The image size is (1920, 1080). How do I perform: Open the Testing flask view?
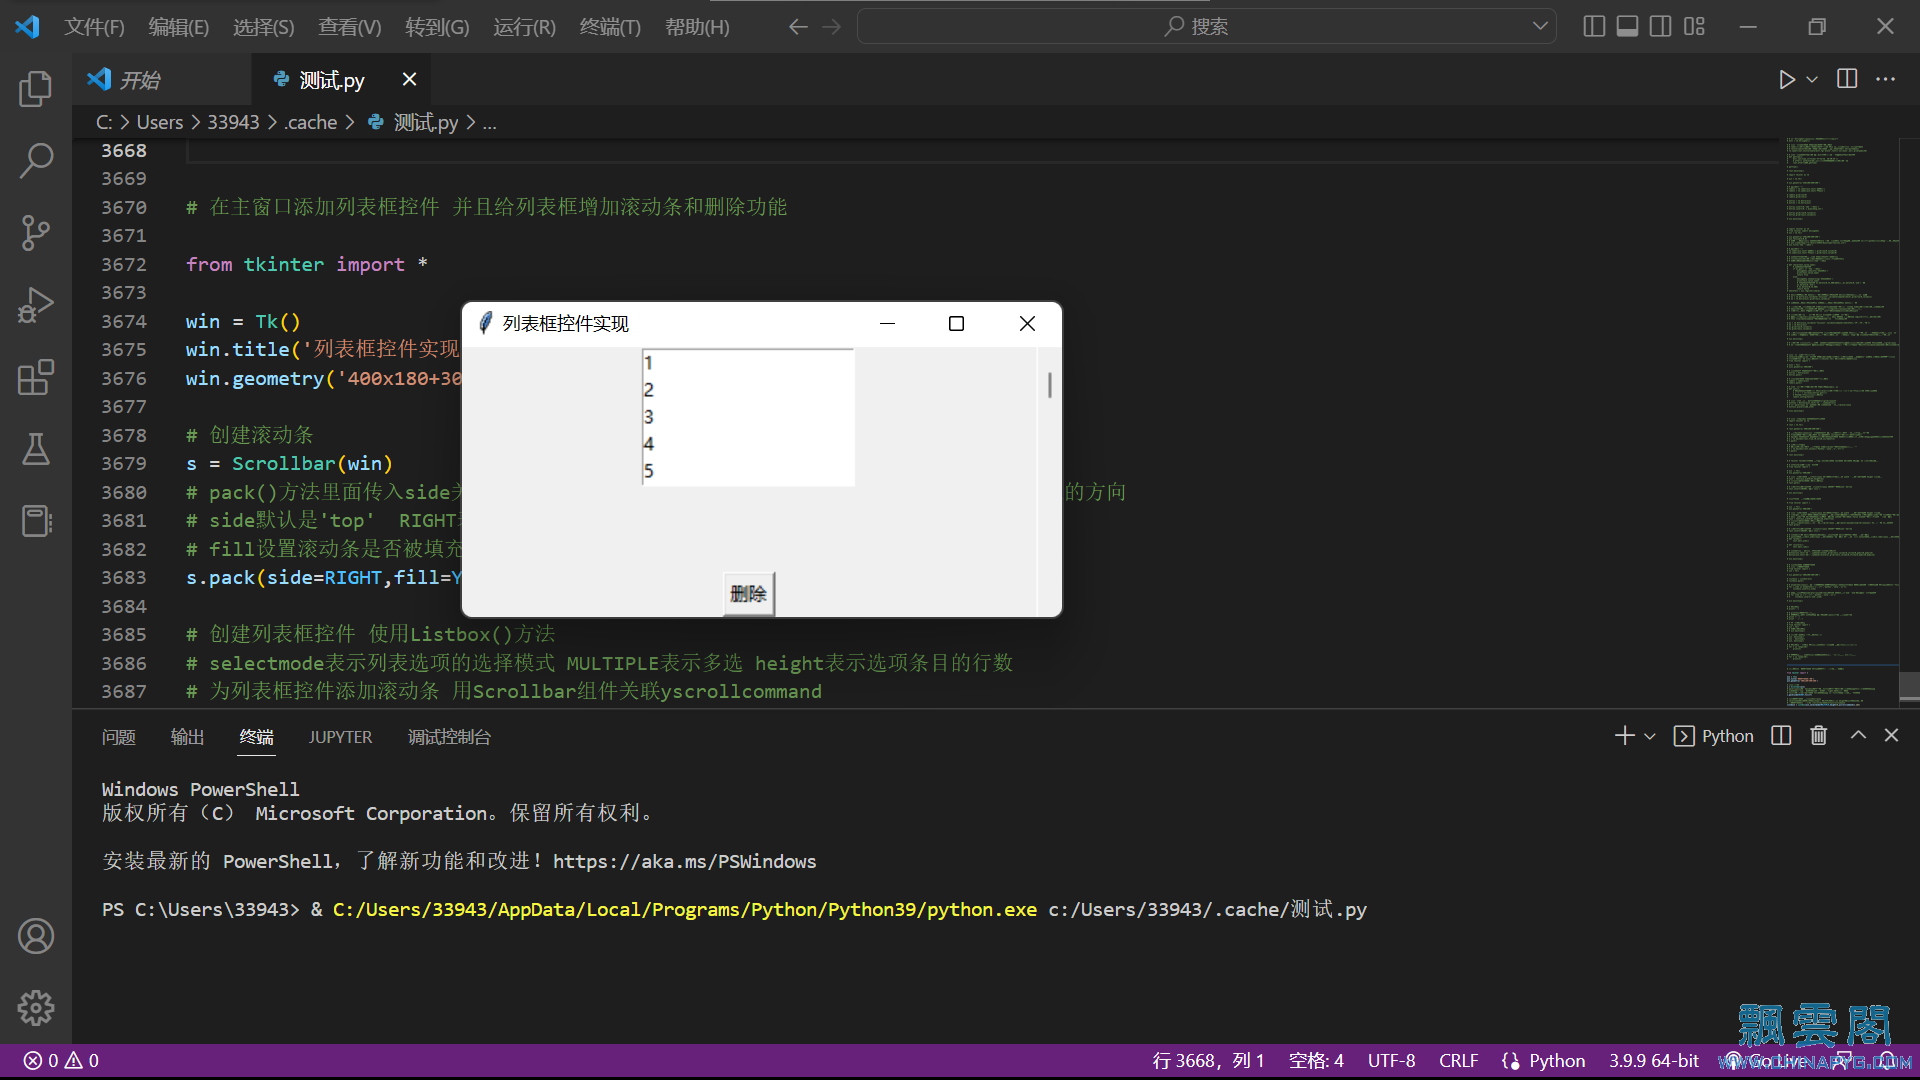click(36, 449)
